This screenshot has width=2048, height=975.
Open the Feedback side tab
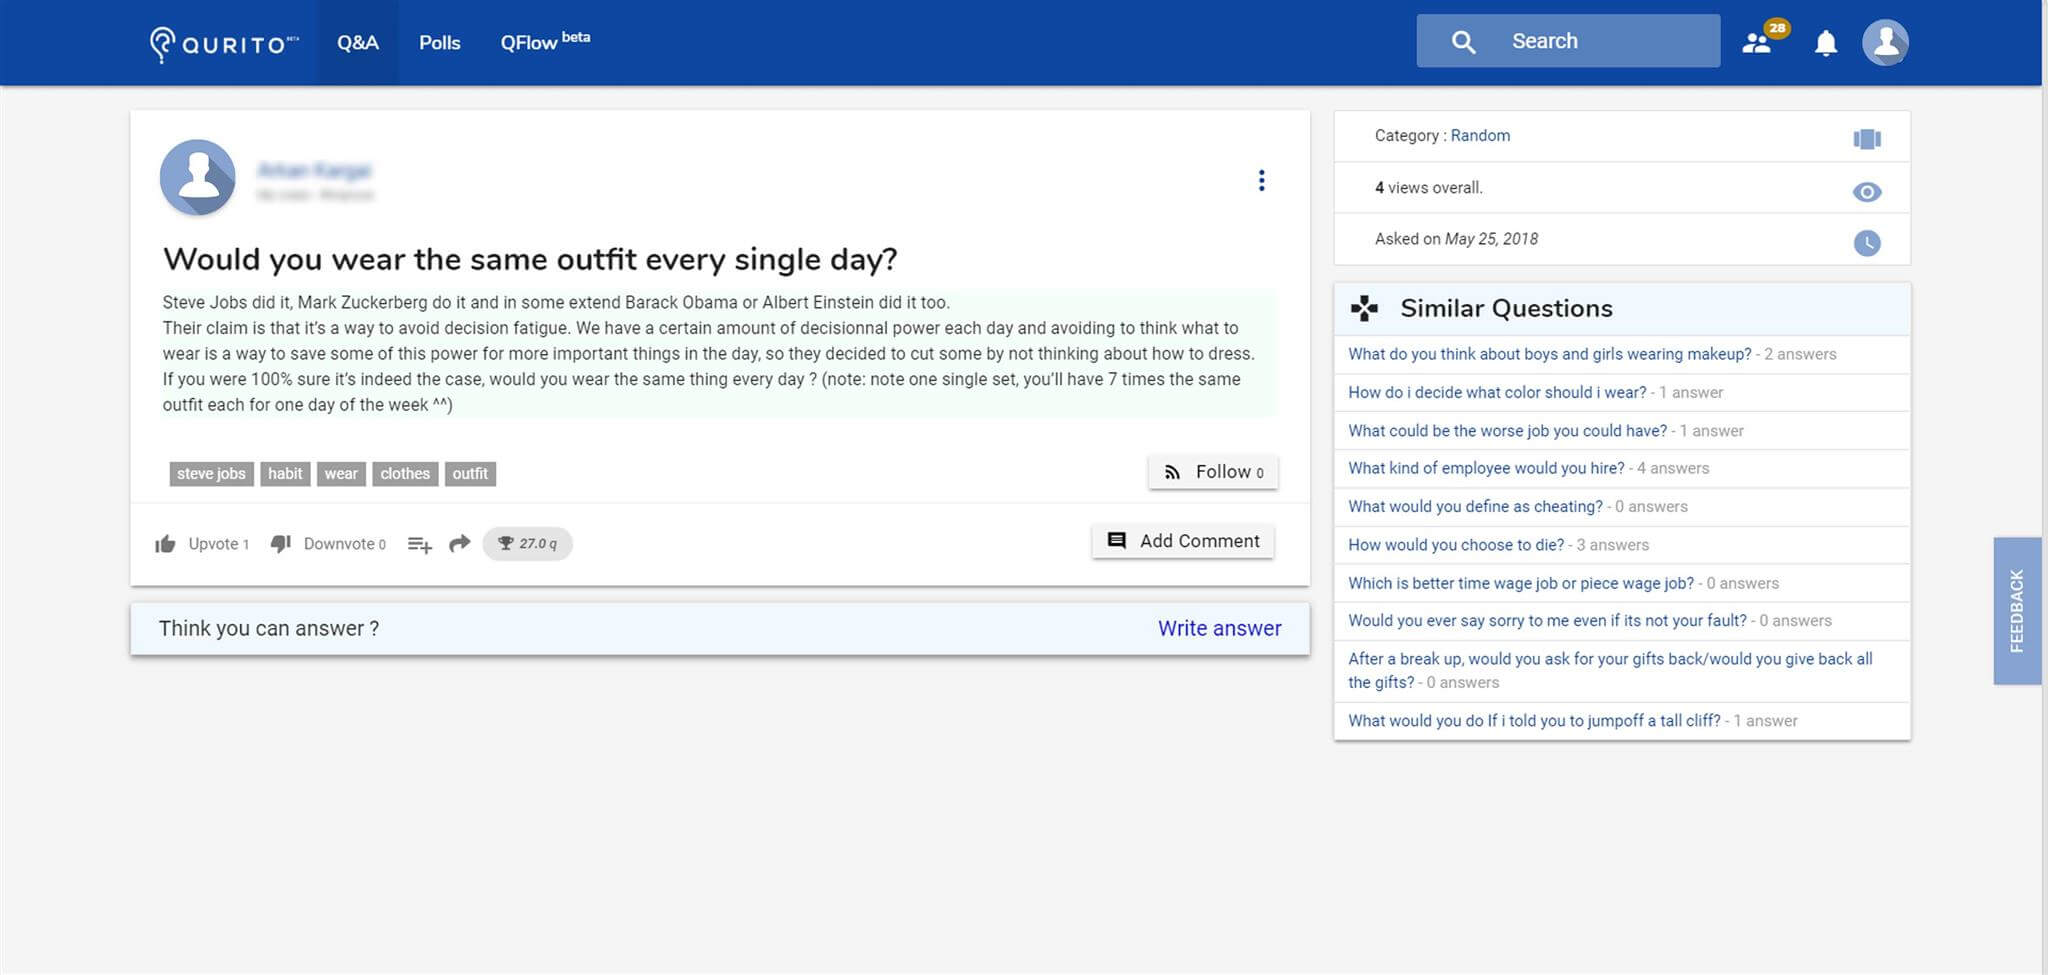pyautogui.click(x=2016, y=611)
